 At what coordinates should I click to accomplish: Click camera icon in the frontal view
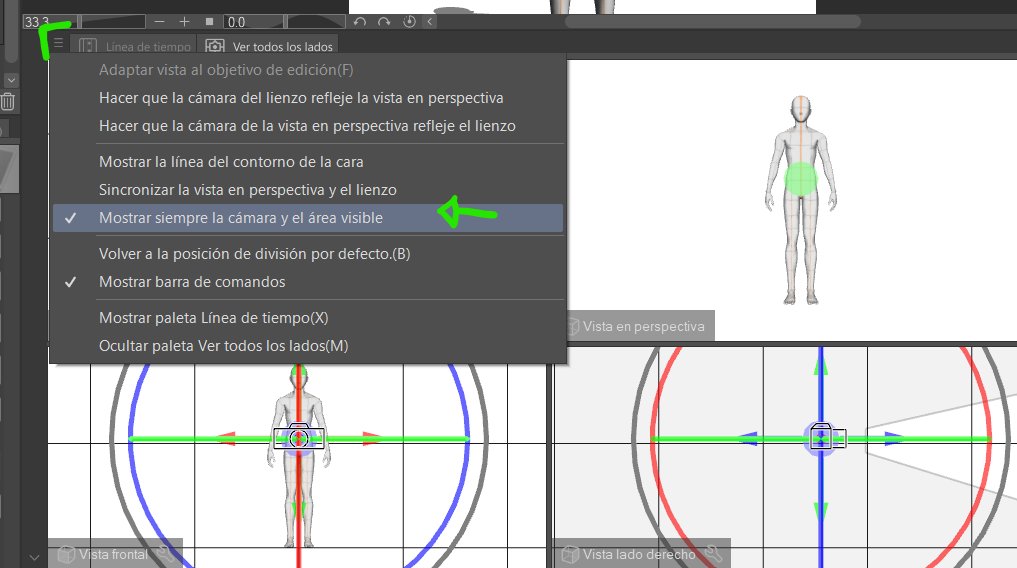coord(298,438)
